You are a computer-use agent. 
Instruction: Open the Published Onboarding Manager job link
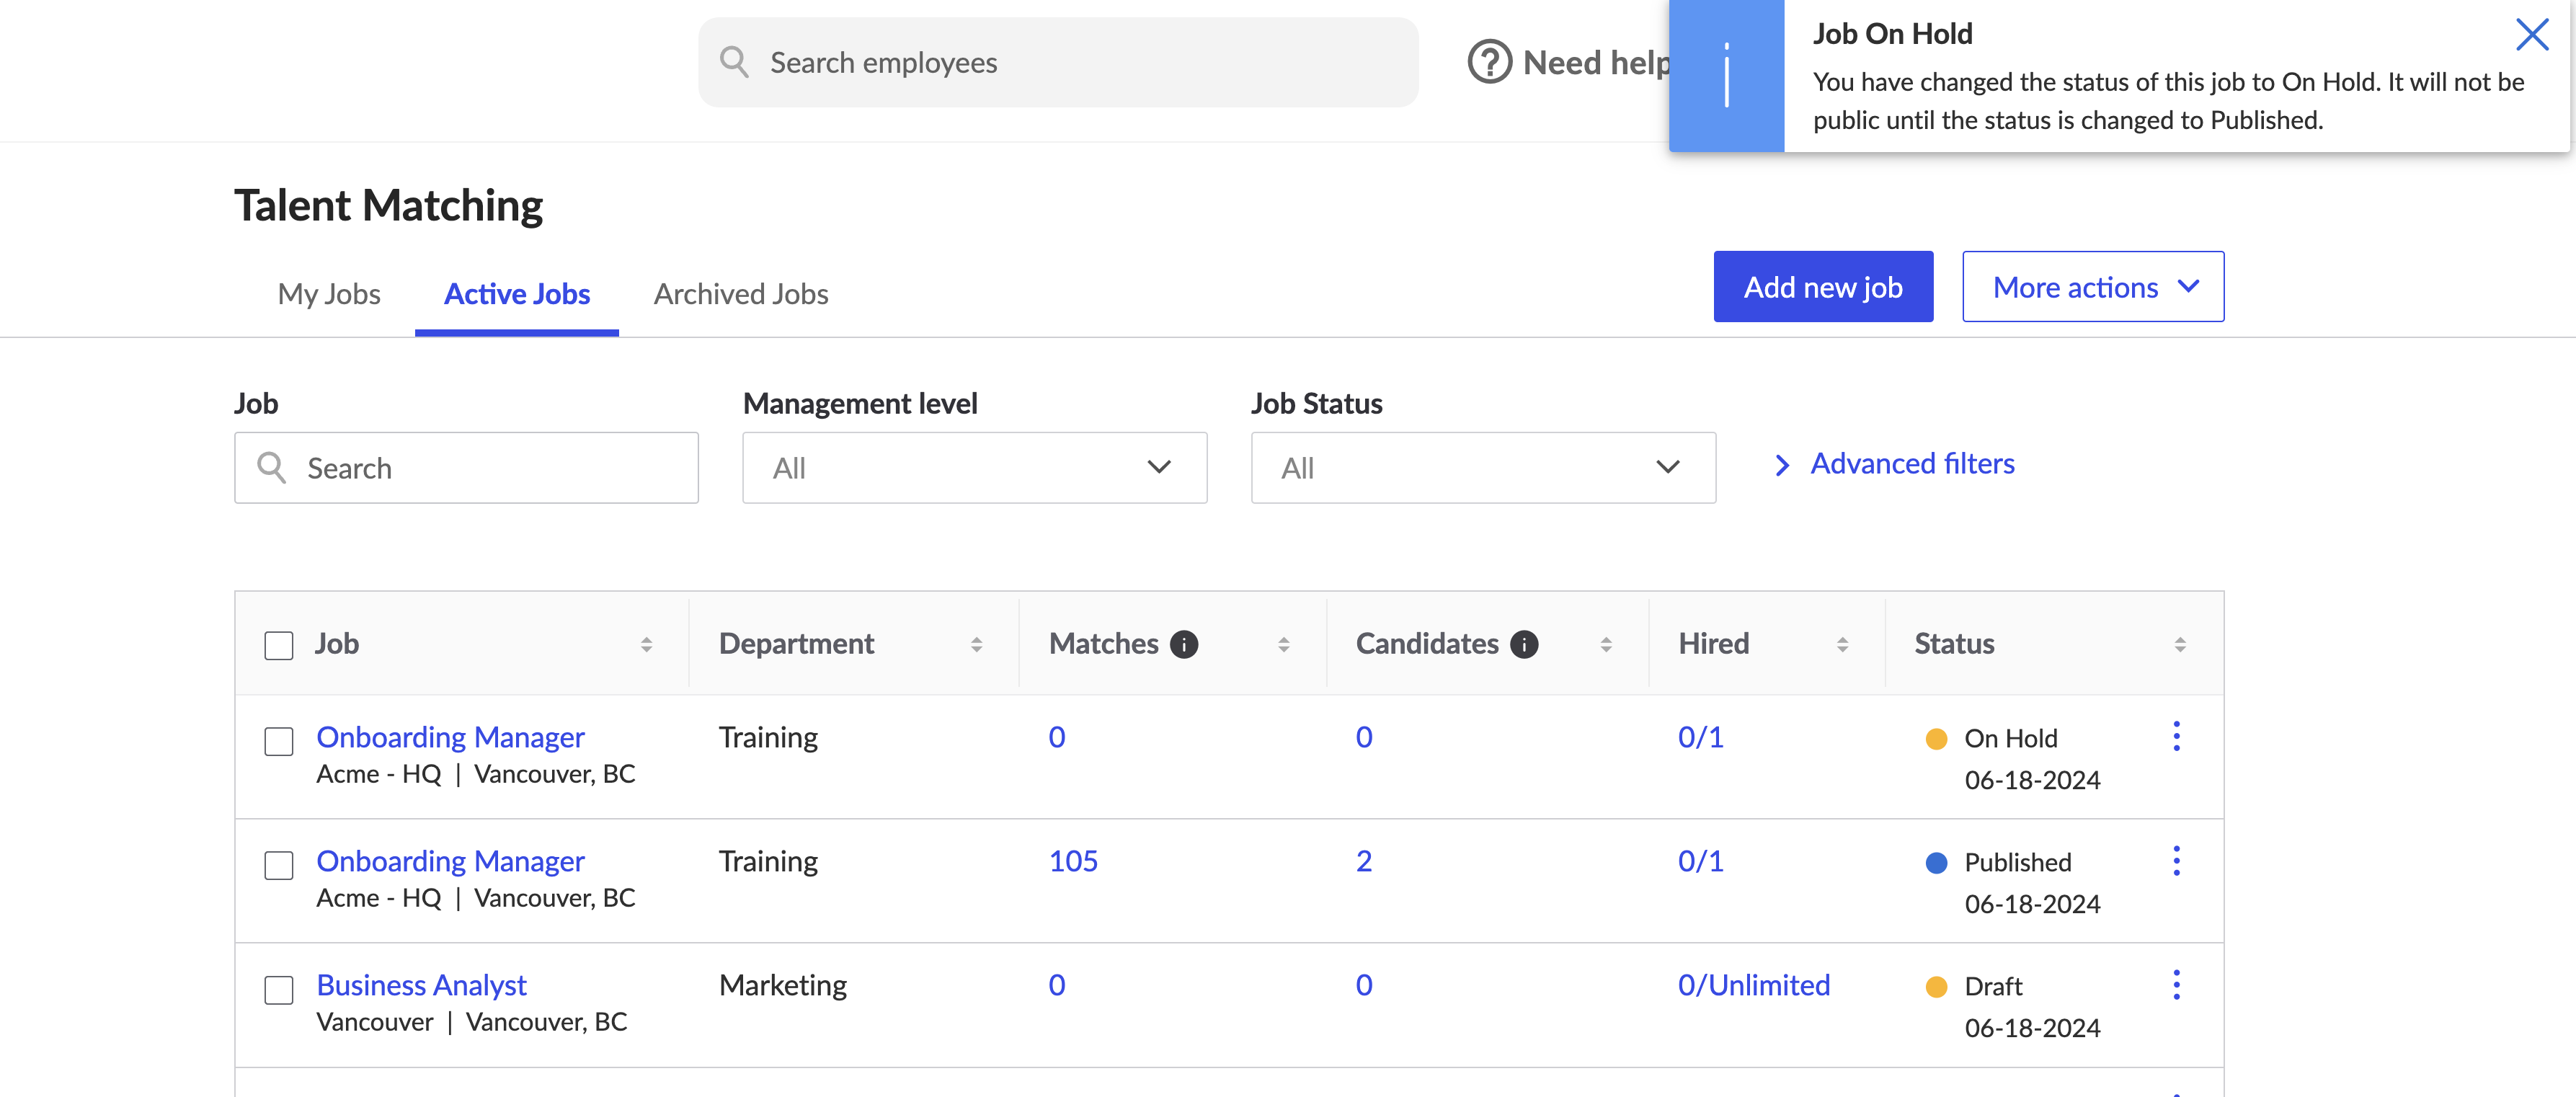pyautogui.click(x=450, y=861)
